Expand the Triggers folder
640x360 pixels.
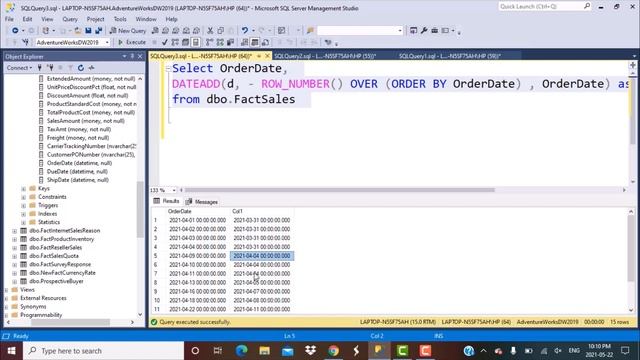click(x=24, y=205)
